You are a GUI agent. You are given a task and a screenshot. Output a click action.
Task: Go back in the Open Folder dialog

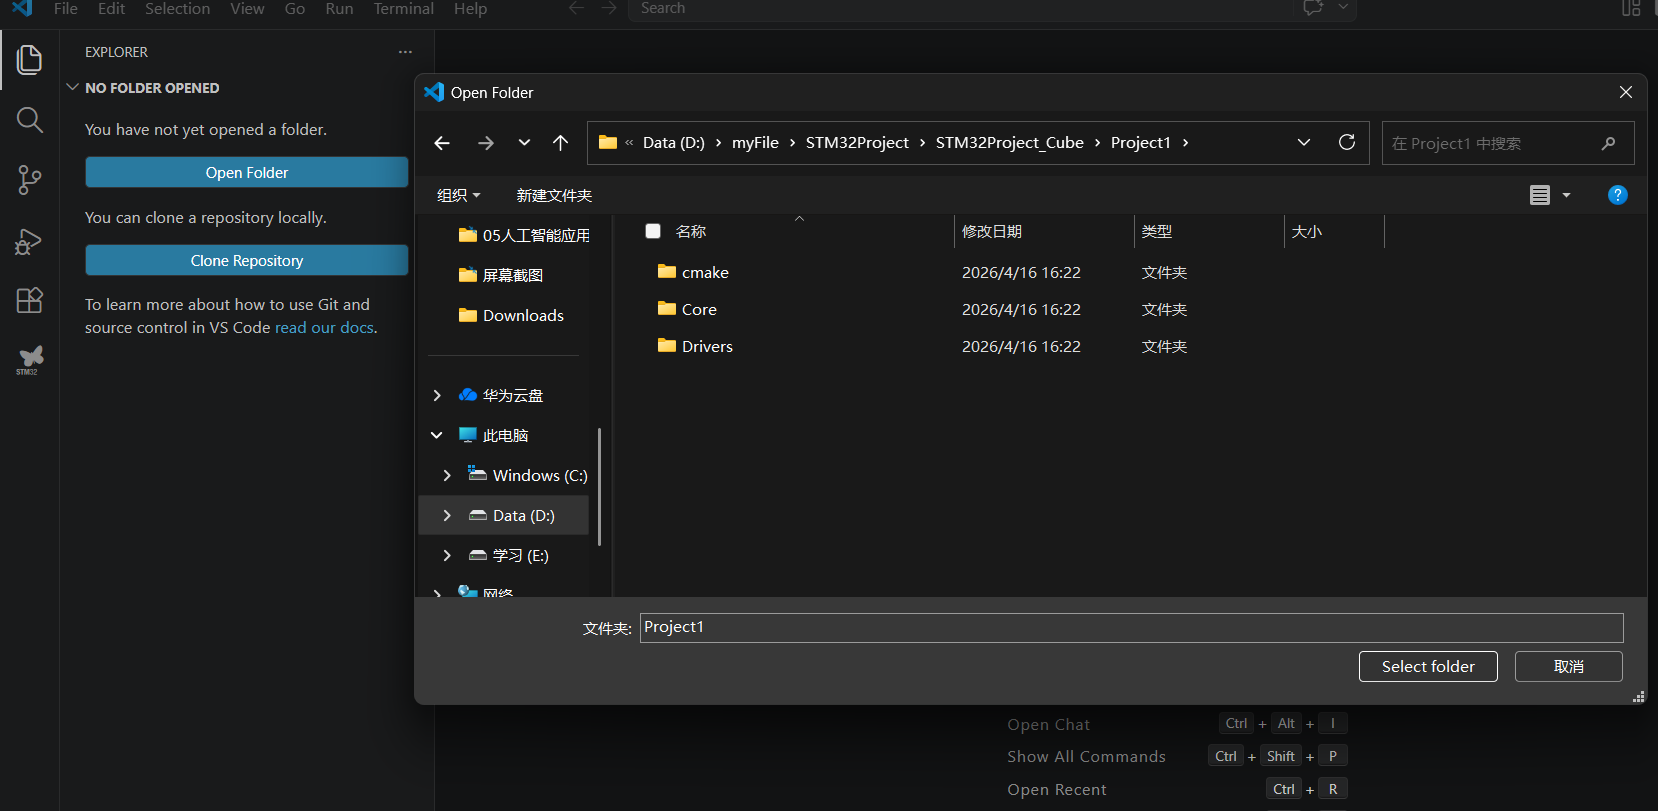coord(442,143)
